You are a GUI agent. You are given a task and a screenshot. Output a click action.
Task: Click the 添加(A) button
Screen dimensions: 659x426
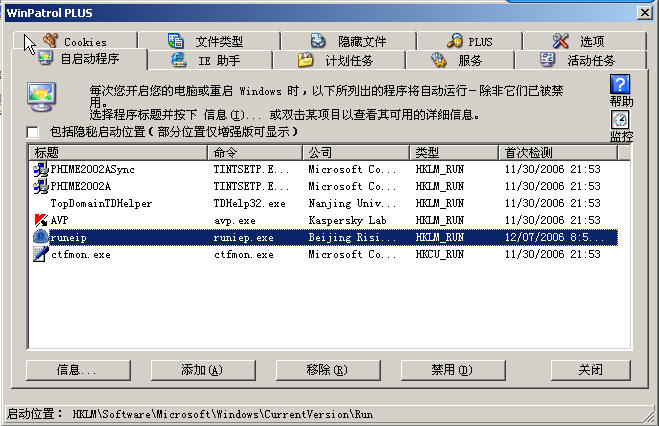point(203,370)
